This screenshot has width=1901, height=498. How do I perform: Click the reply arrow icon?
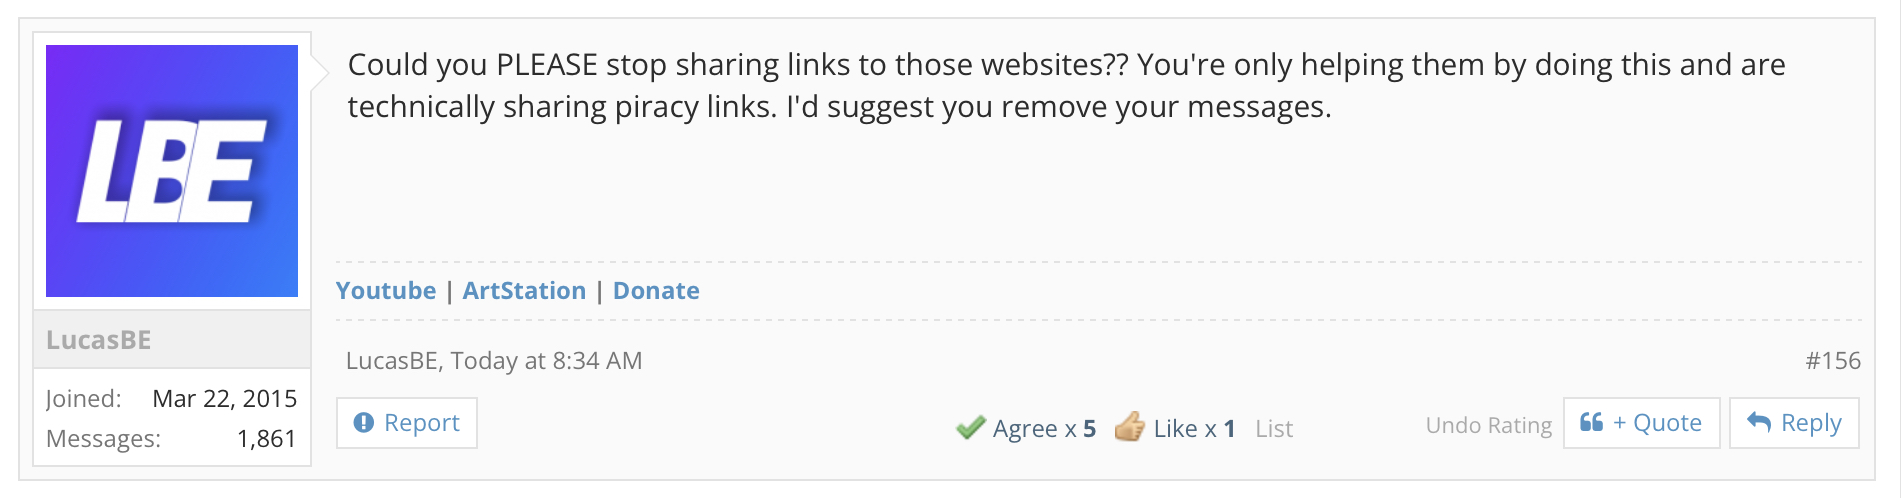(x=1759, y=422)
